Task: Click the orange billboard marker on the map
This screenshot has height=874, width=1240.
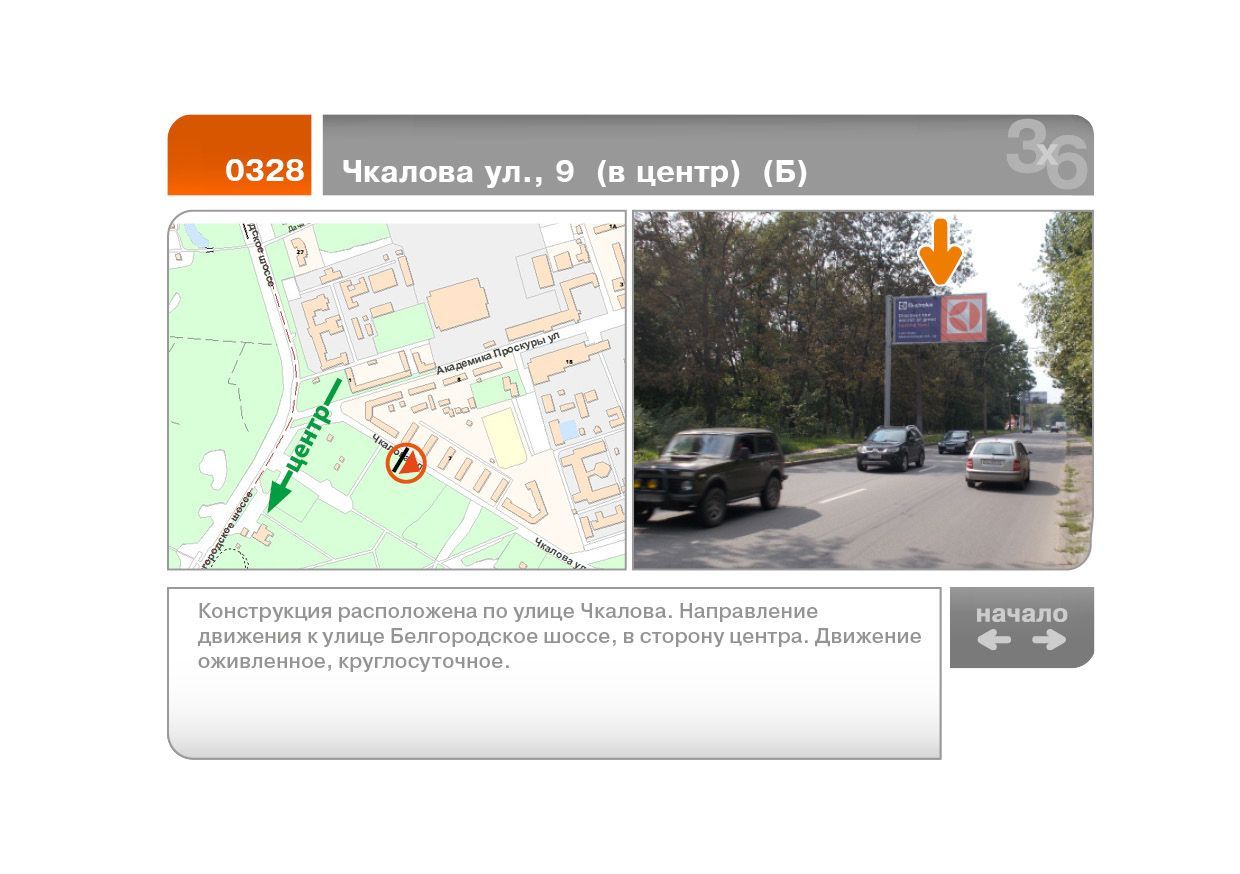Action: tap(406, 462)
